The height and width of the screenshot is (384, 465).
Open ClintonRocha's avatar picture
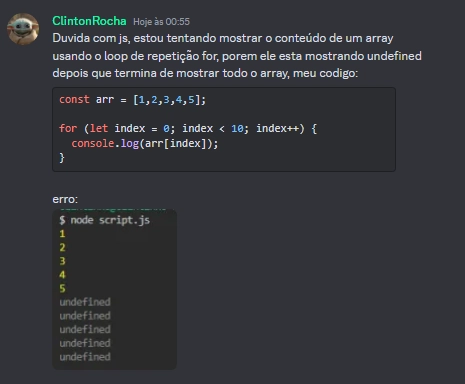pos(23,29)
